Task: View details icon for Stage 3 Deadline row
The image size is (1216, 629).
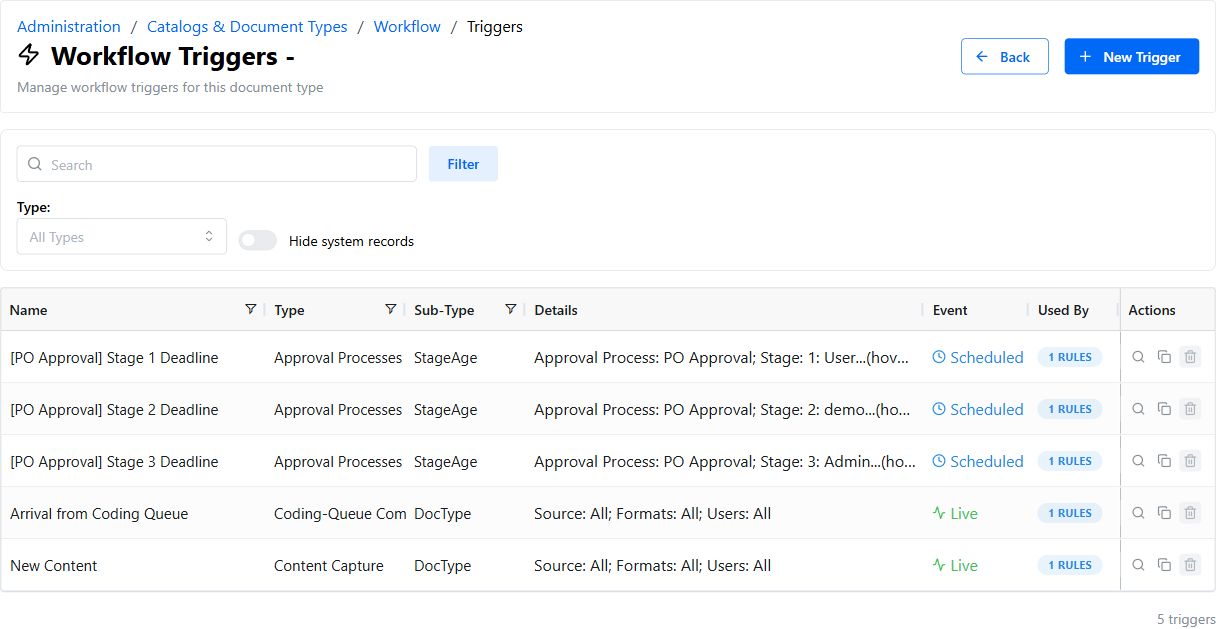Action: [1138, 461]
